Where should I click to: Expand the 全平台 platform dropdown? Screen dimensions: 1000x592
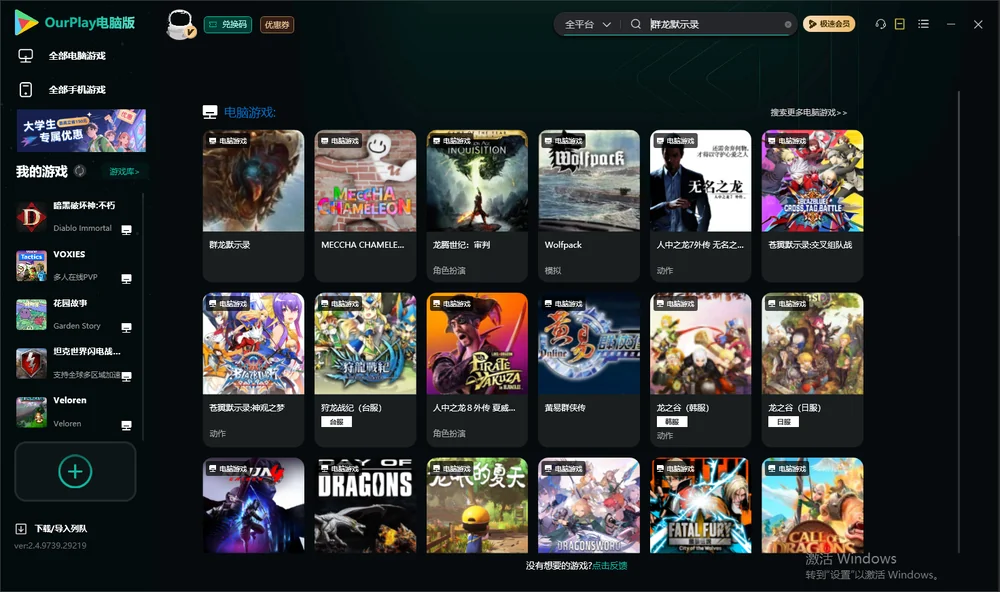point(587,24)
